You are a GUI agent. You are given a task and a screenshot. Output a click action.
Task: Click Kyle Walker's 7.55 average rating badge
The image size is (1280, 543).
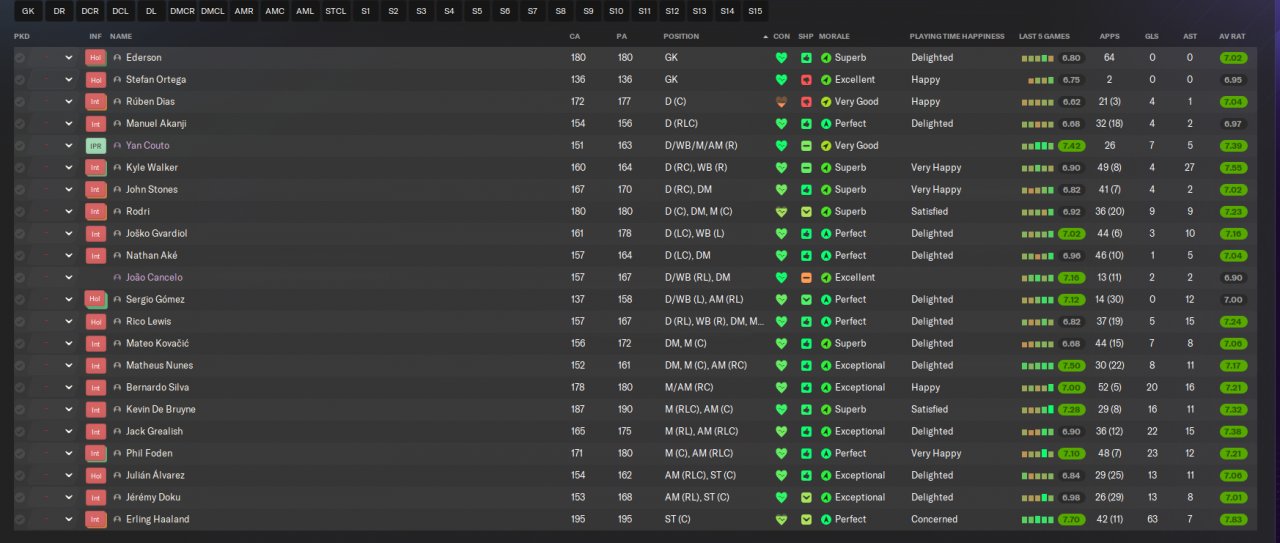click(x=1233, y=168)
